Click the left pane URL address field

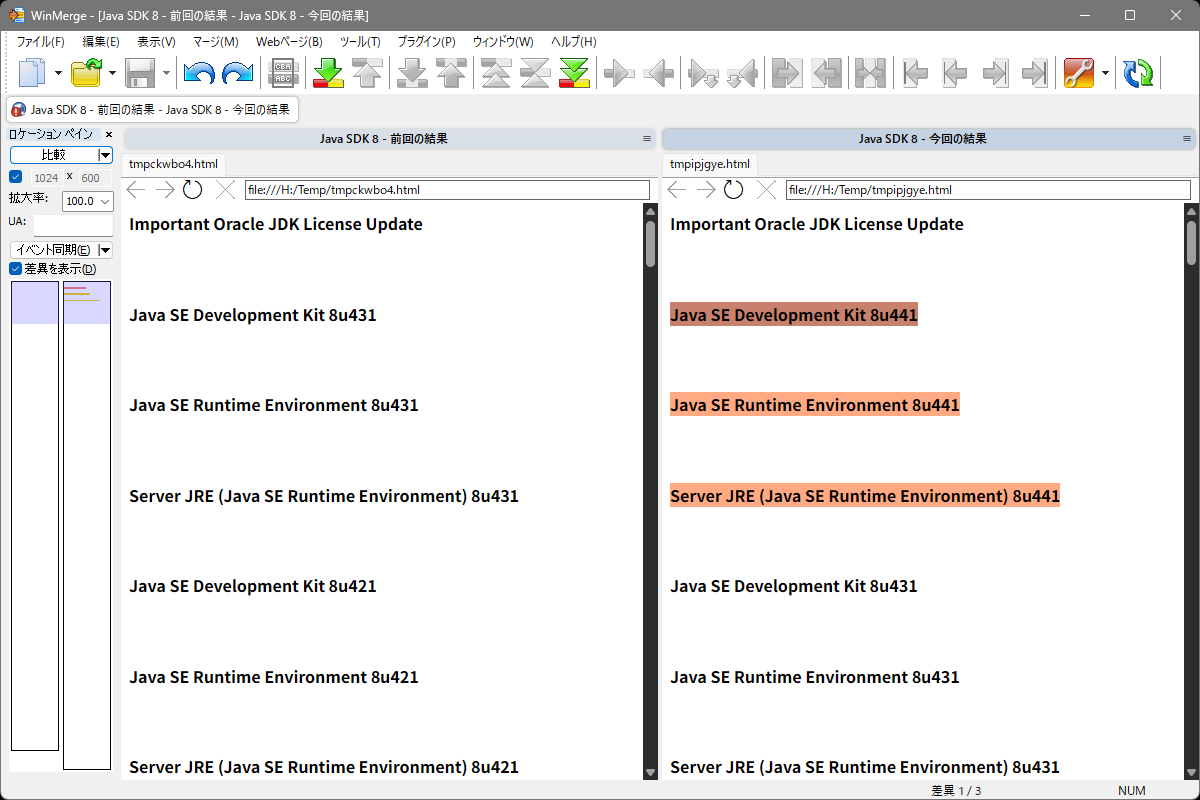(x=447, y=190)
